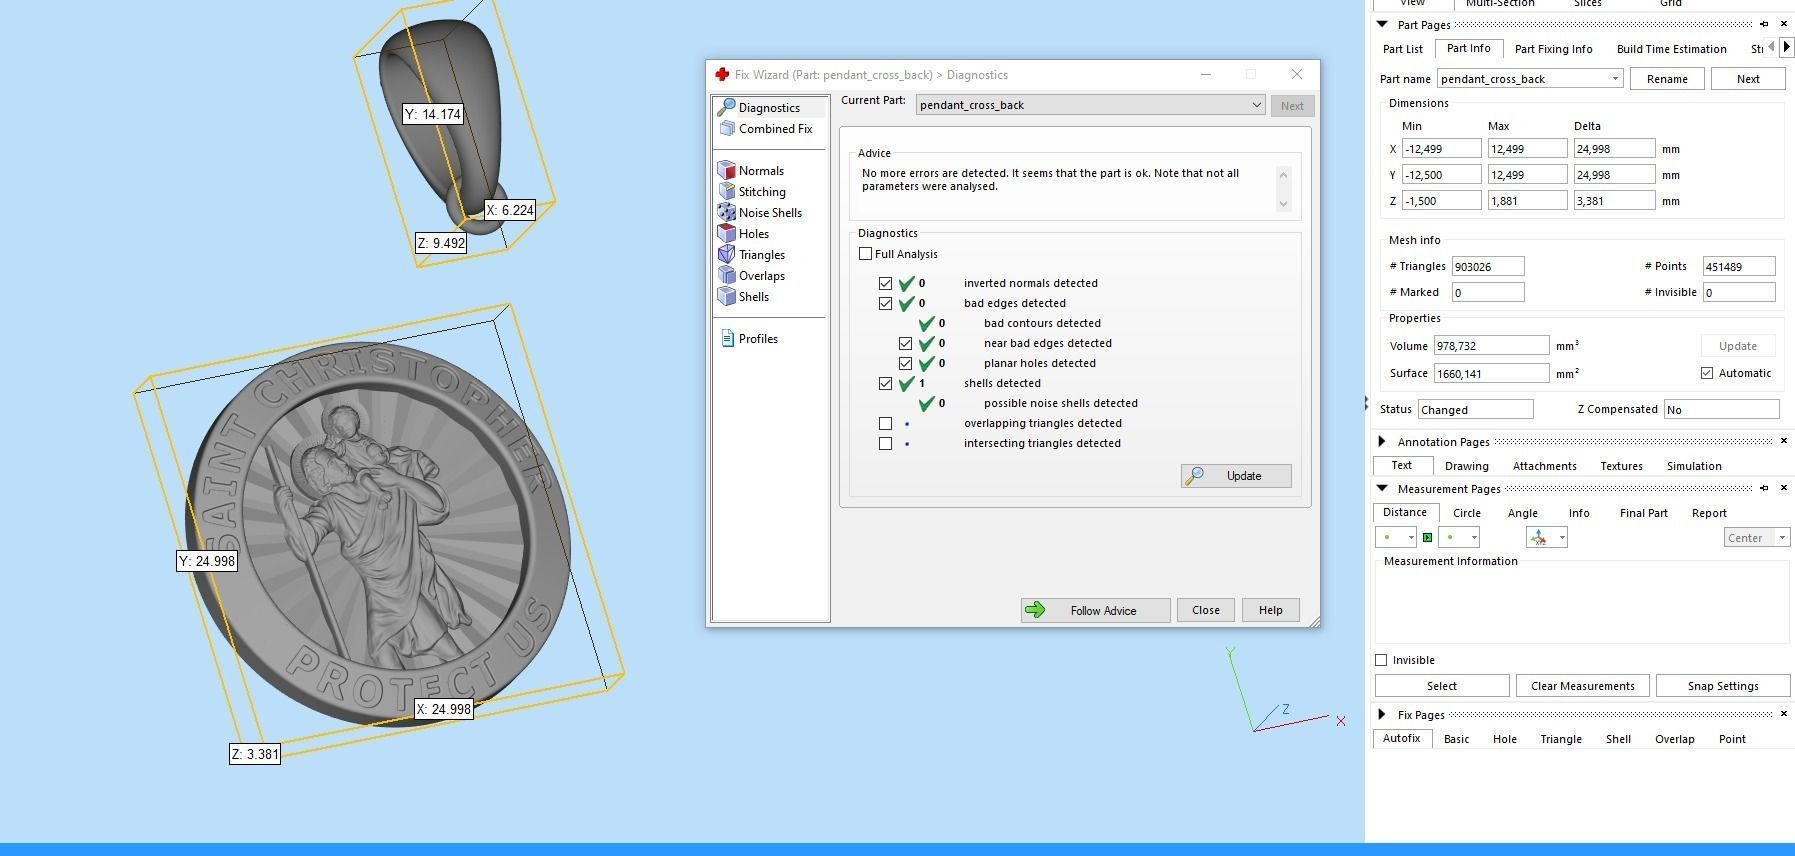Toggle Automatic properties update checkbox
Image resolution: width=1795 pixels, height=856 pixels.
1707,373
